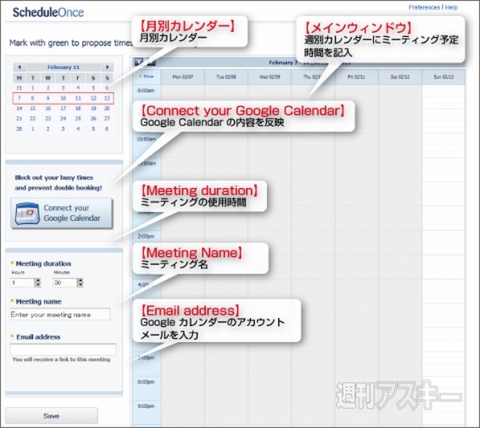This screenshot has height=428, width=480.
Task: Click the + More link in weekly calendar
Action: pyautogui.click(x=146, y=77)
